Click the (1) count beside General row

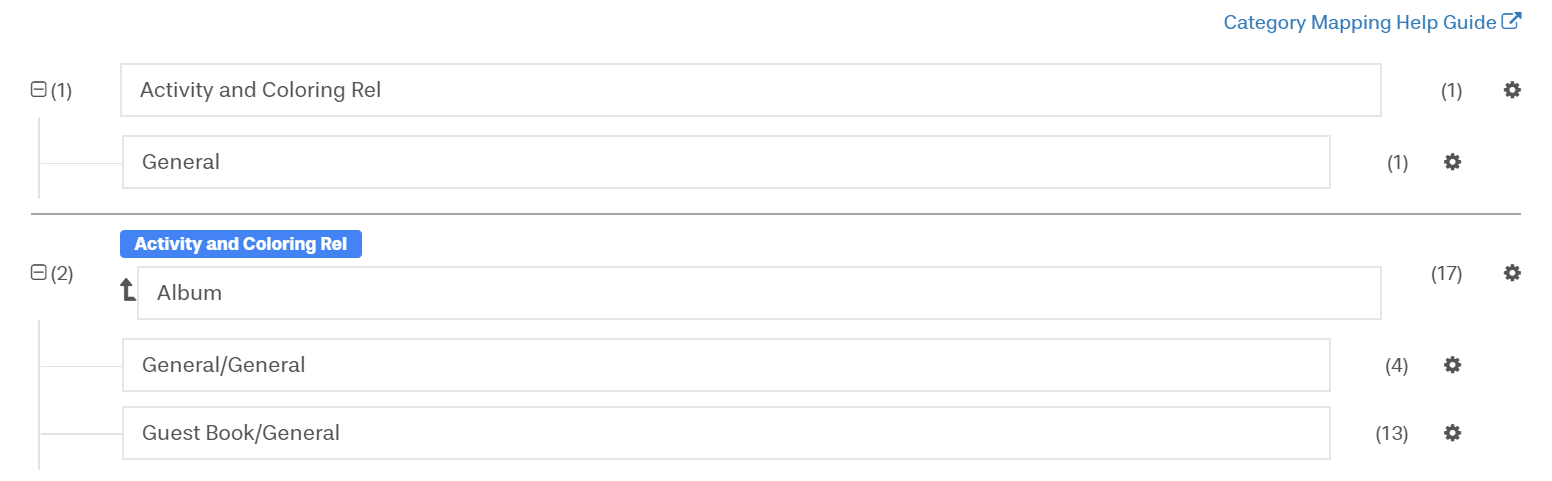pyautogui.click(x=1397, y=163)
